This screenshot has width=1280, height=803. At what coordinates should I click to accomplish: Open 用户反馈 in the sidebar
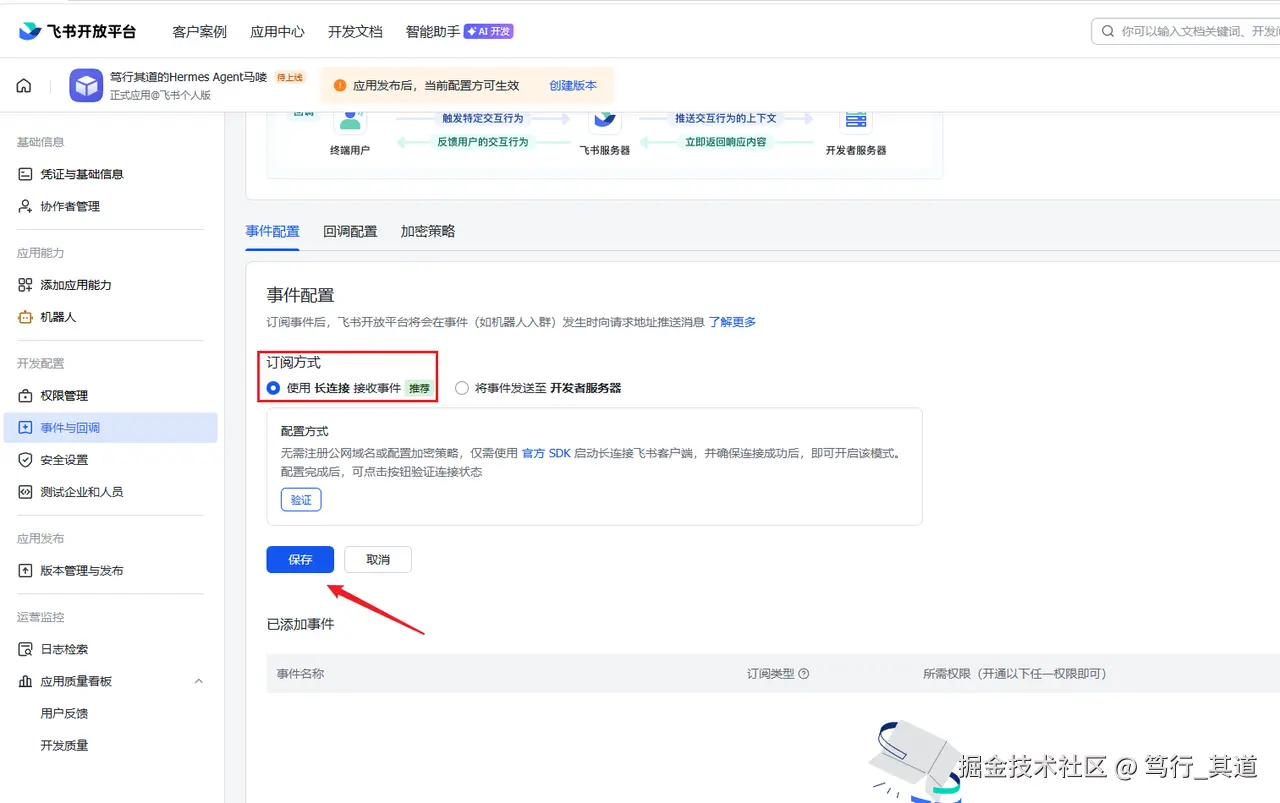pos(64,714)
